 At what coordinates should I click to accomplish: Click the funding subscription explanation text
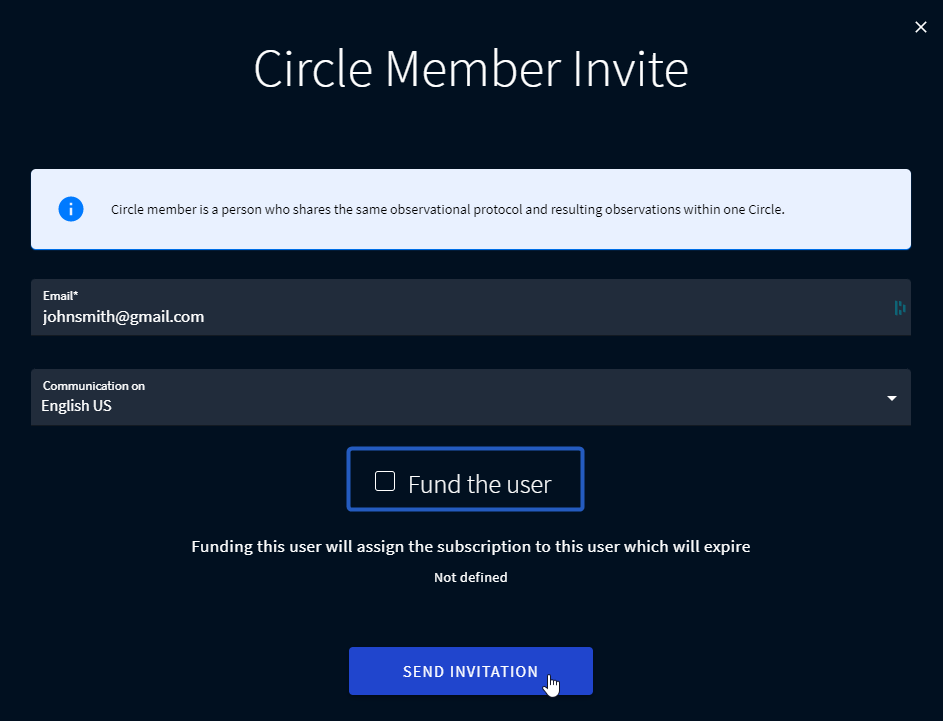click(x=471, y=547)
